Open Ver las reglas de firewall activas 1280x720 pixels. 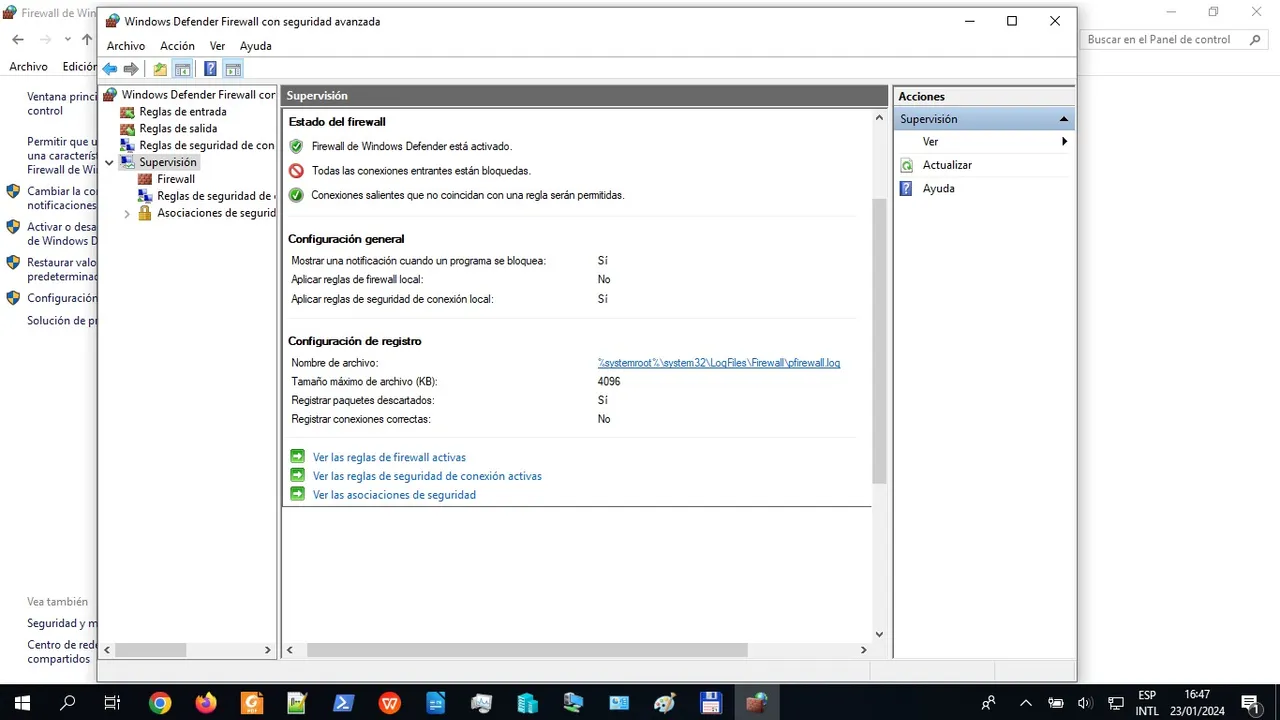[389, 457]
